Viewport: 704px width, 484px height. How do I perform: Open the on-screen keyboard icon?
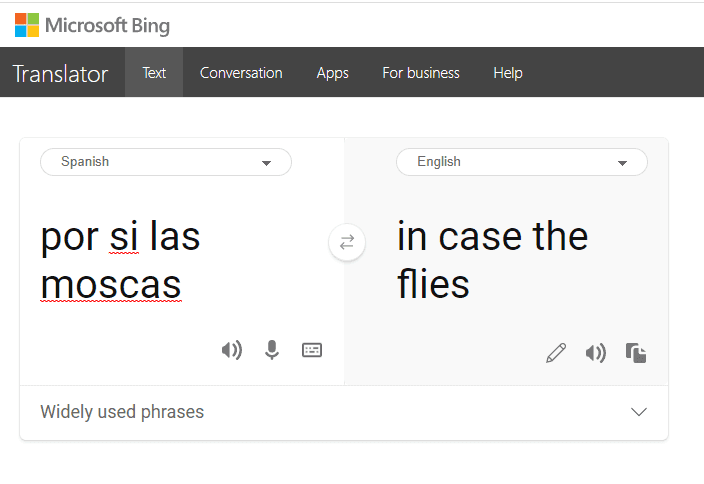click(x=312, y=350)
